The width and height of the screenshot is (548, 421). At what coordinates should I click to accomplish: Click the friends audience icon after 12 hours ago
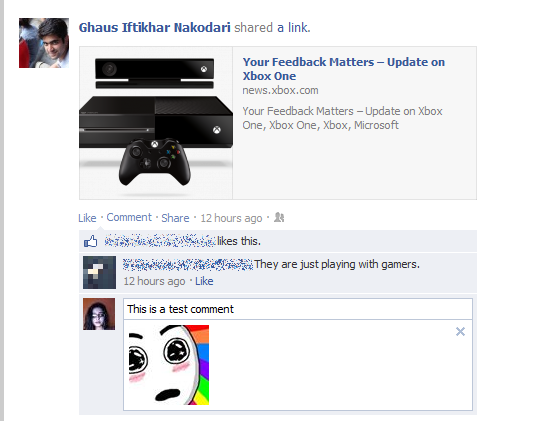tap(279, 217)
